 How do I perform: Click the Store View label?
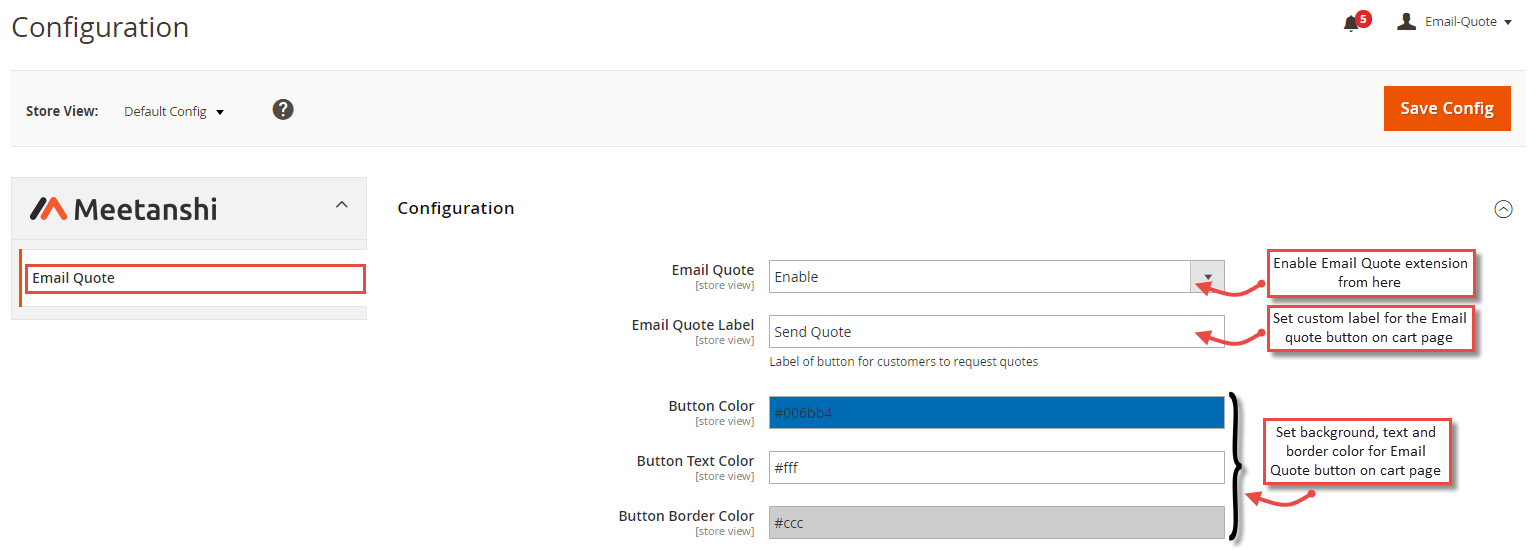(x=62, y=111)
